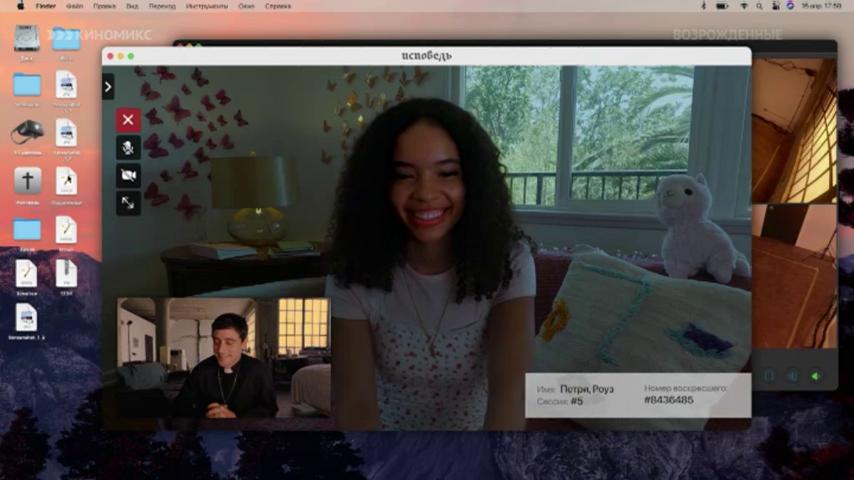Click the date and time in menu bar
The image size is (854, 480).
821,6
